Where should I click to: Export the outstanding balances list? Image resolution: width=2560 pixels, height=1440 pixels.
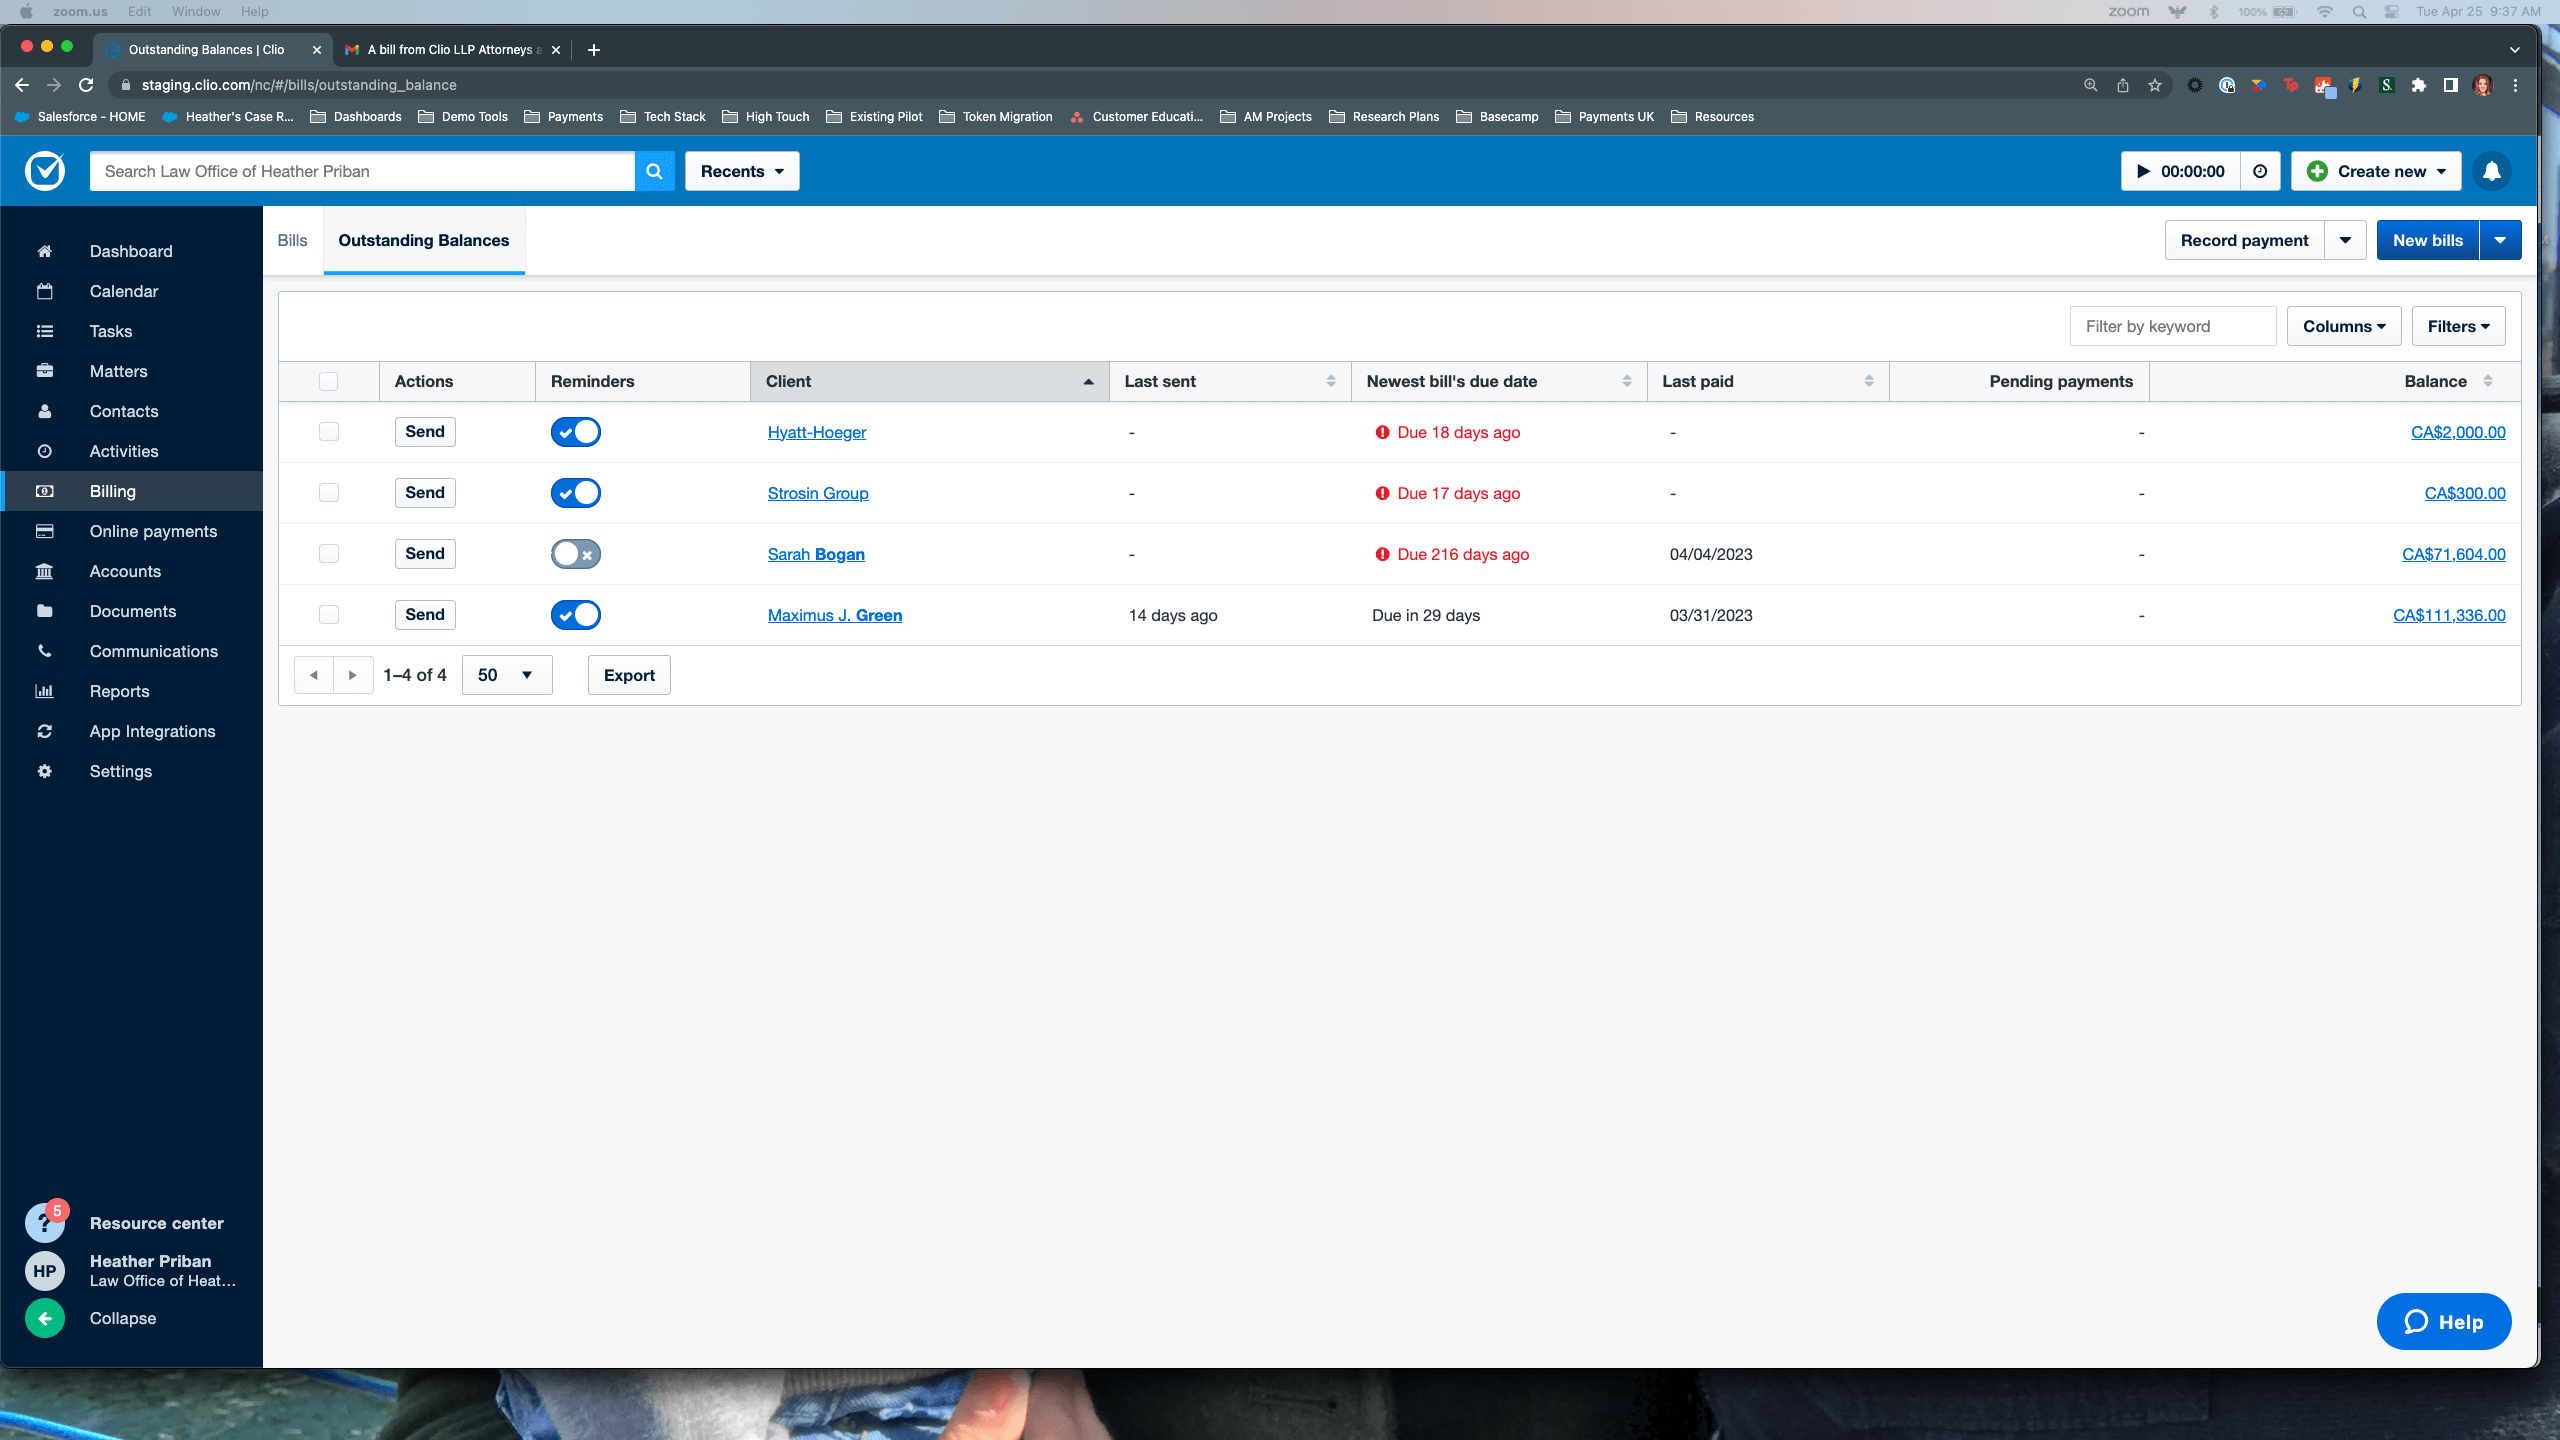coord(629,675)
